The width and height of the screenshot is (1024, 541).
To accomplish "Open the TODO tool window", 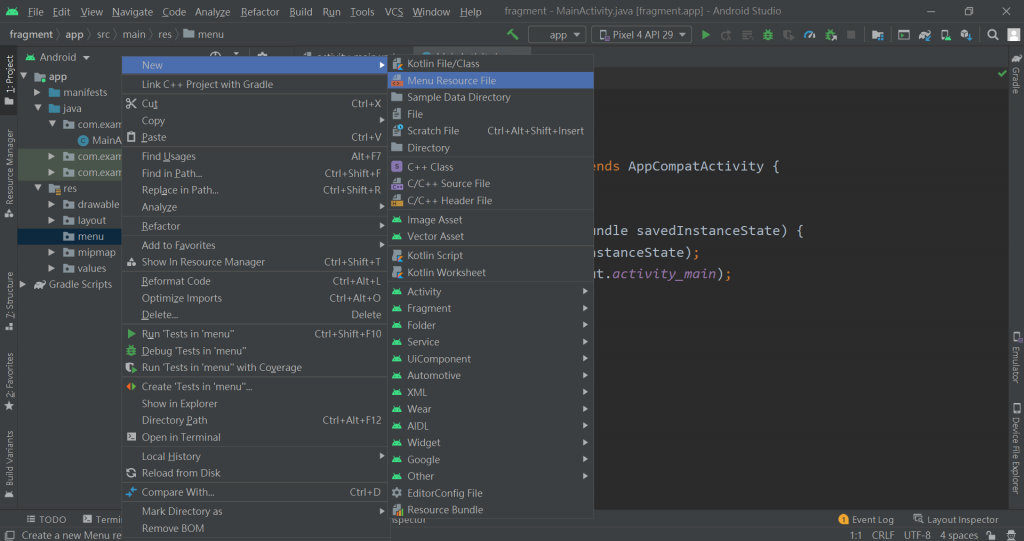I will [x=46, y=519].
